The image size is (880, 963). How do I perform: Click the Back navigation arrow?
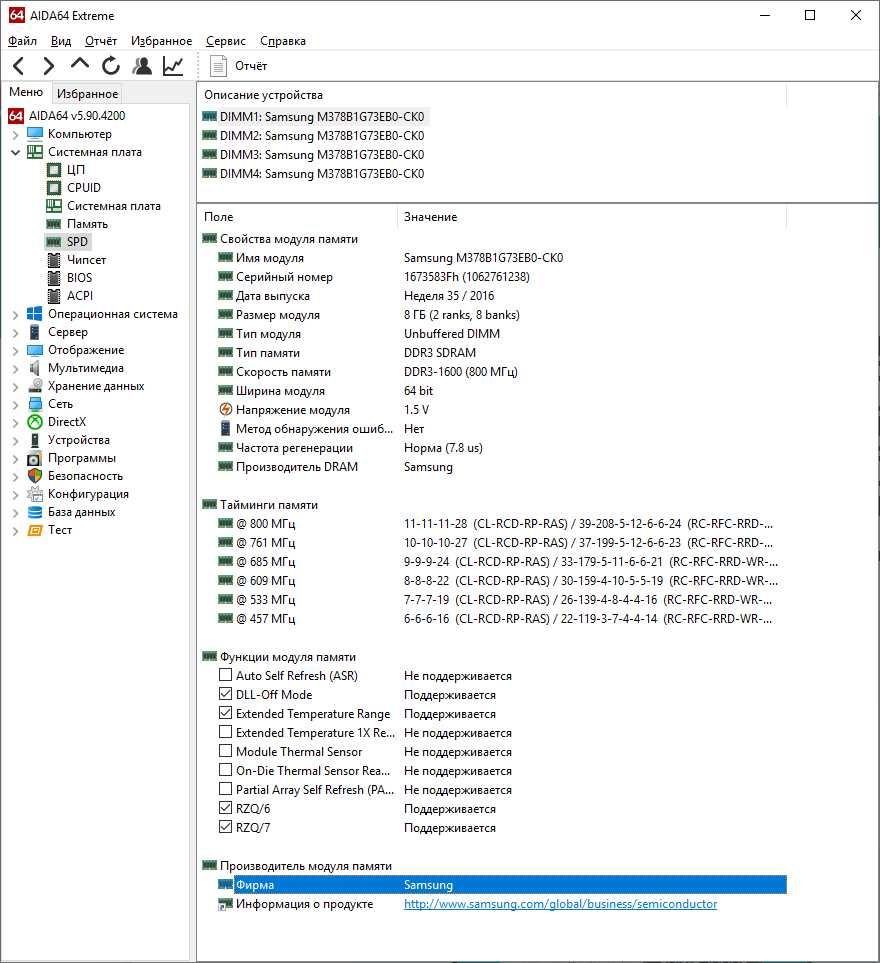click(x=19, y=66)
